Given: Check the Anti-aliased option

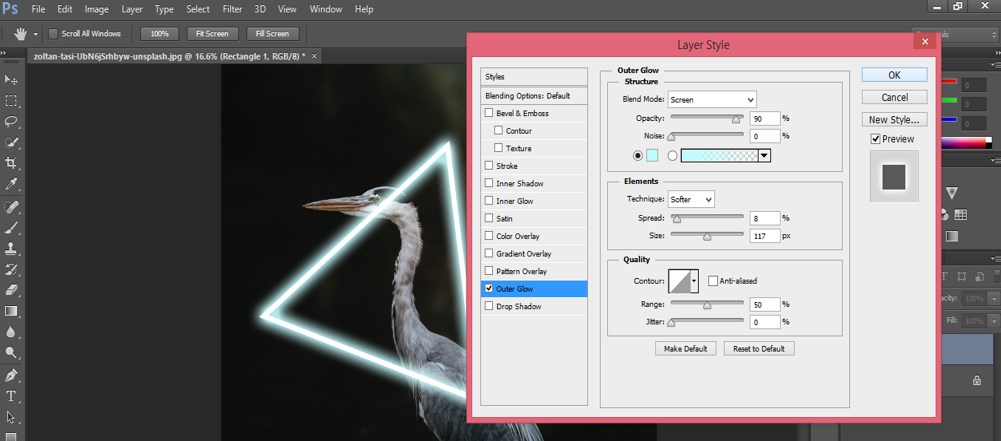Looking at the screenshot, I should 713,281.
